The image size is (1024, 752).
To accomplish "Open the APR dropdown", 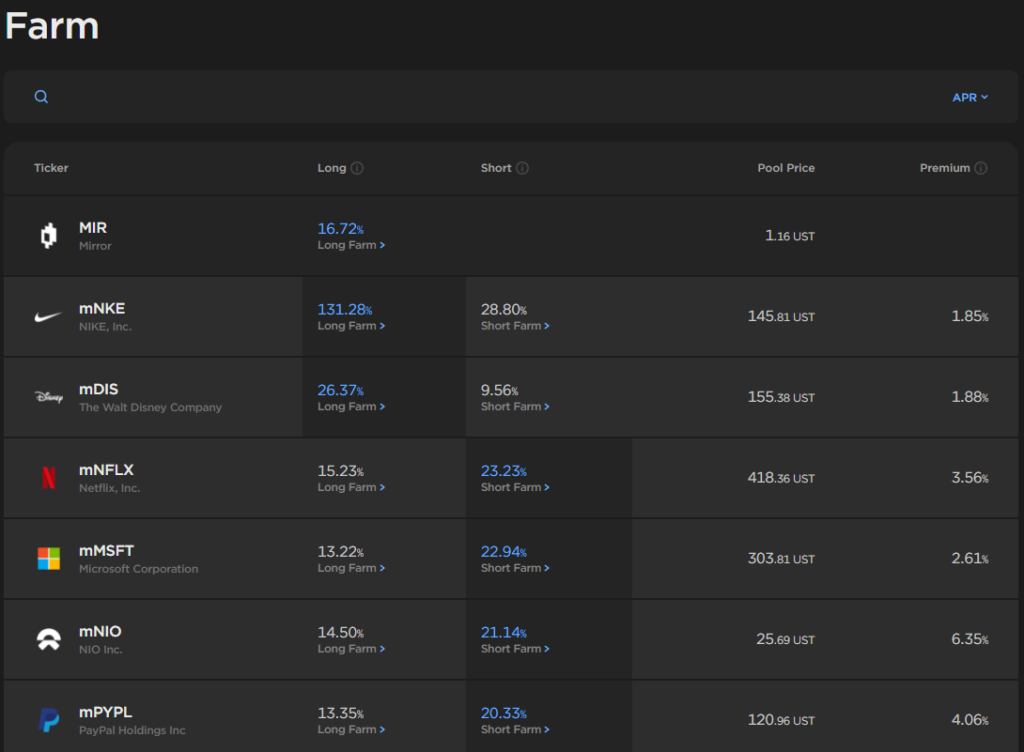I will tap(969, 97).
